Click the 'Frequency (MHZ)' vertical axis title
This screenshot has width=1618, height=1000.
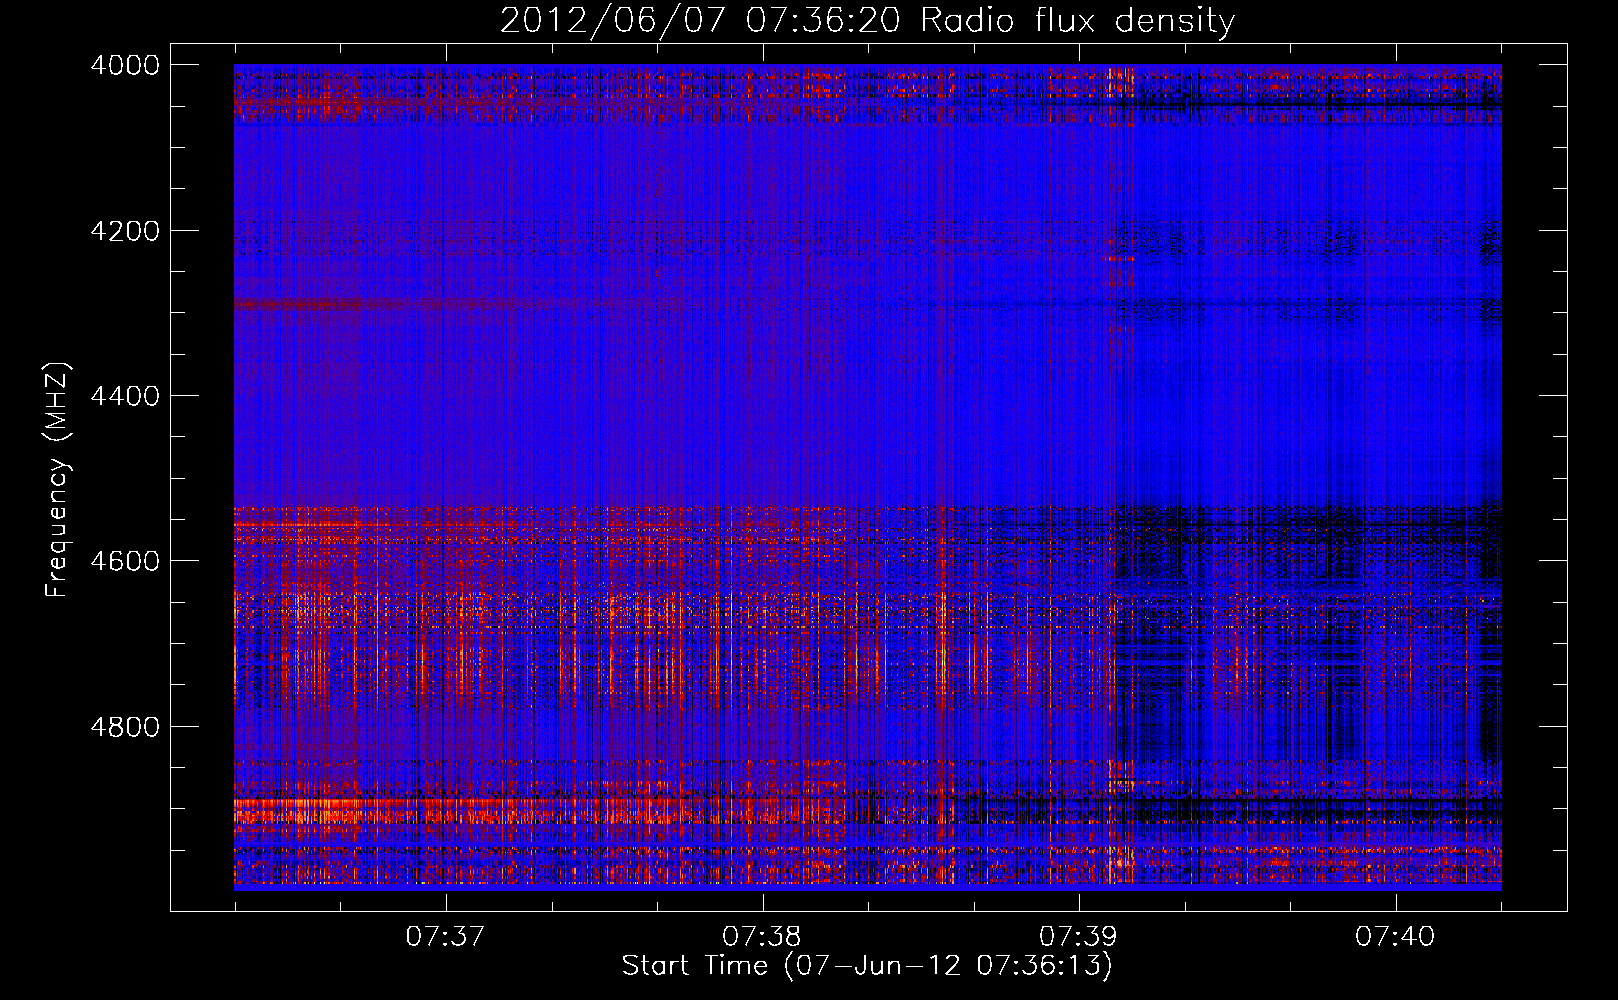(x=58, y=480)
